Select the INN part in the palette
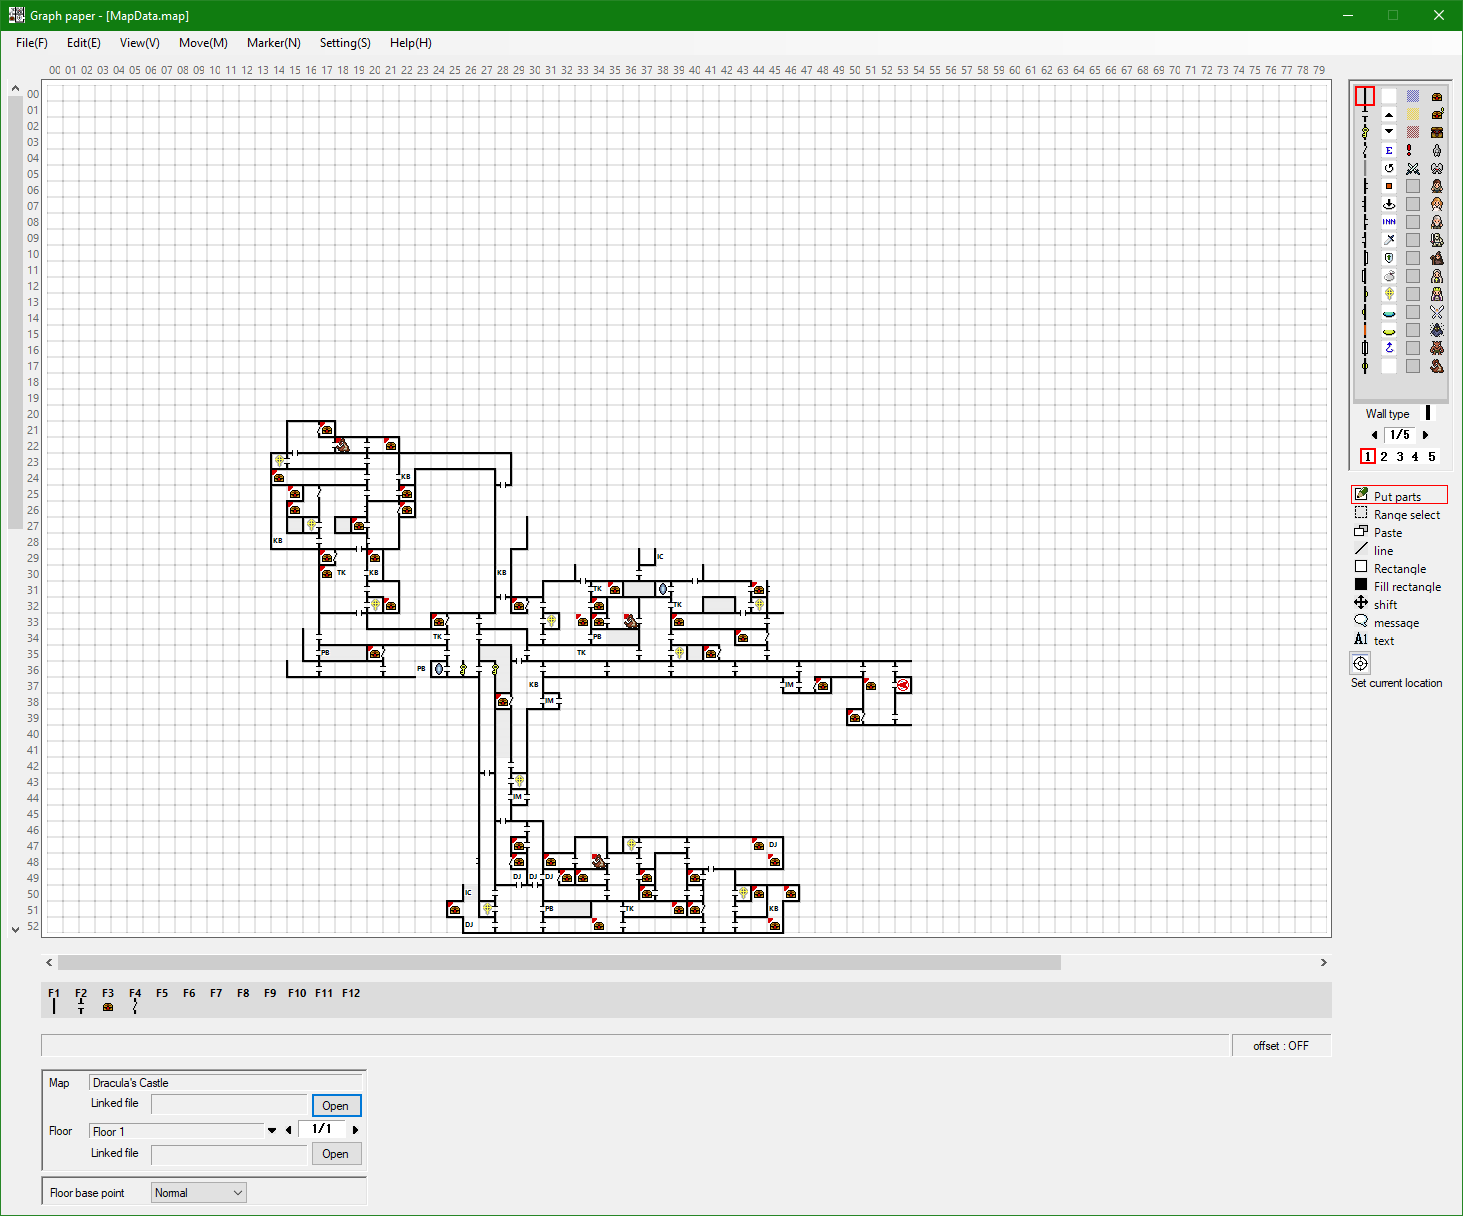 coord(1389,222)
